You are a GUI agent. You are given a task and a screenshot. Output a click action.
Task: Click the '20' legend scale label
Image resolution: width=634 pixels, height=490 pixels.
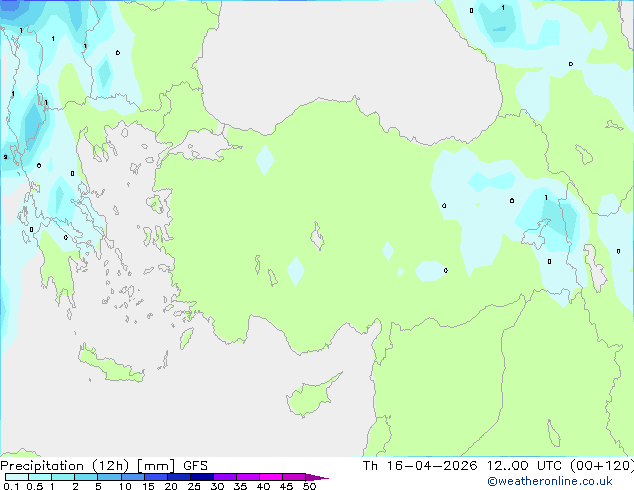point(171,486)
